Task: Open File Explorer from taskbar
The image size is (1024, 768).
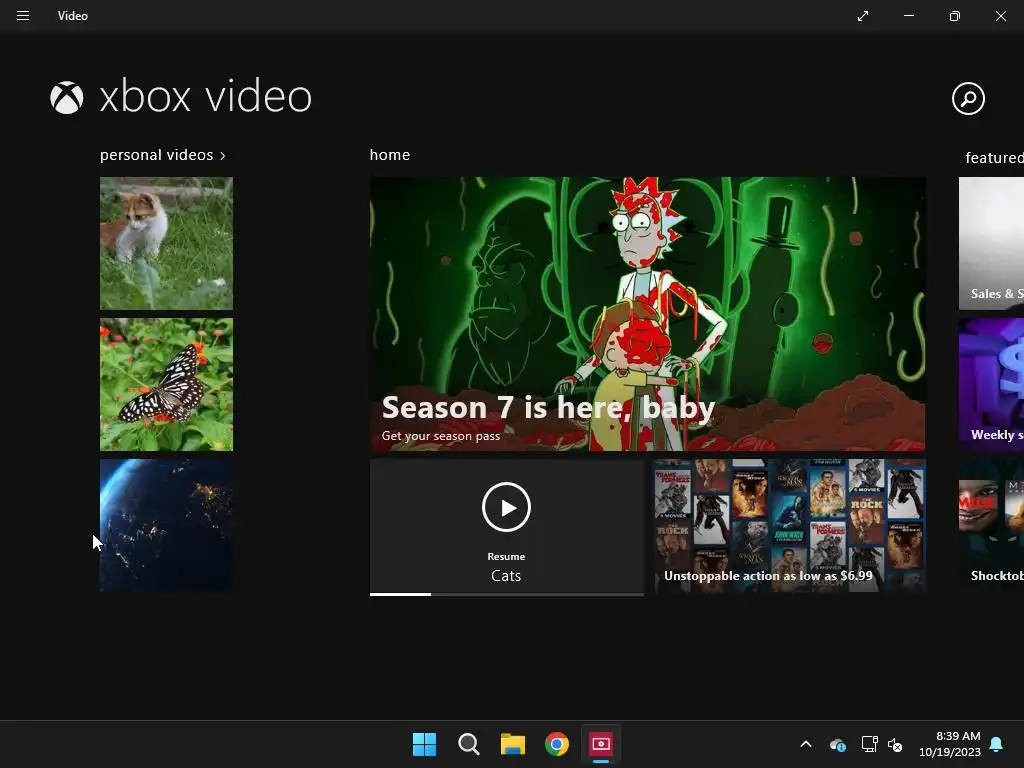Action: [513, 744]
